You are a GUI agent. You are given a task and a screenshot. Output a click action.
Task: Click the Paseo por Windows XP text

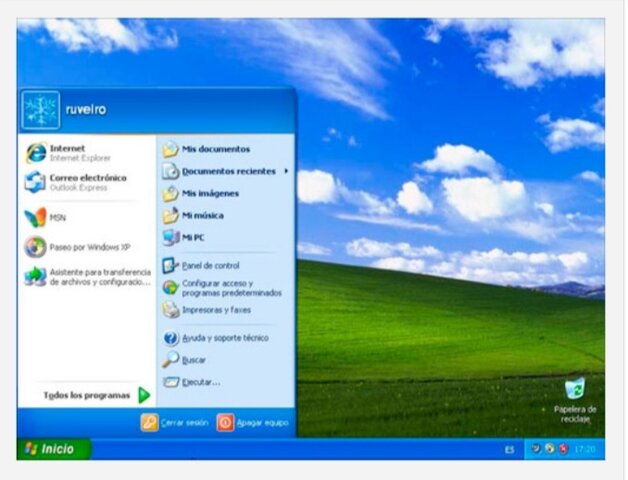[90, 247]
